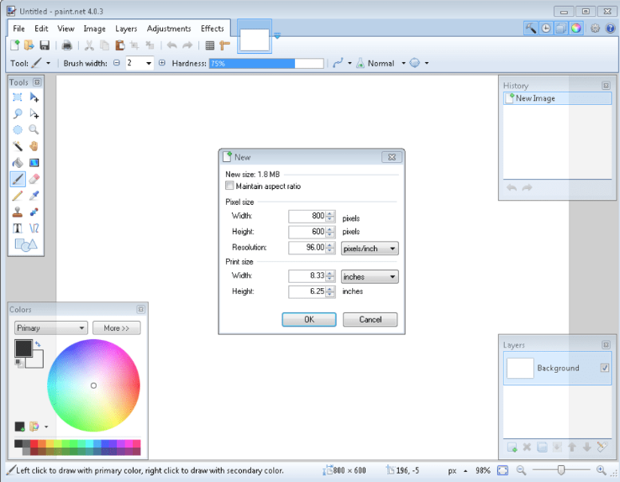Click the Print toolbar icon
Image resolution: width=620 pixels, height=482 pixels.
[67, 45]
